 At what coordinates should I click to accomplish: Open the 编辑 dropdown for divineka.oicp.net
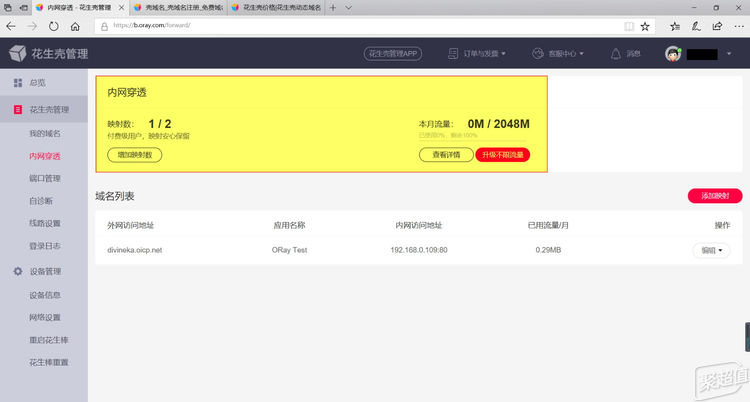[x=710, y=250]
